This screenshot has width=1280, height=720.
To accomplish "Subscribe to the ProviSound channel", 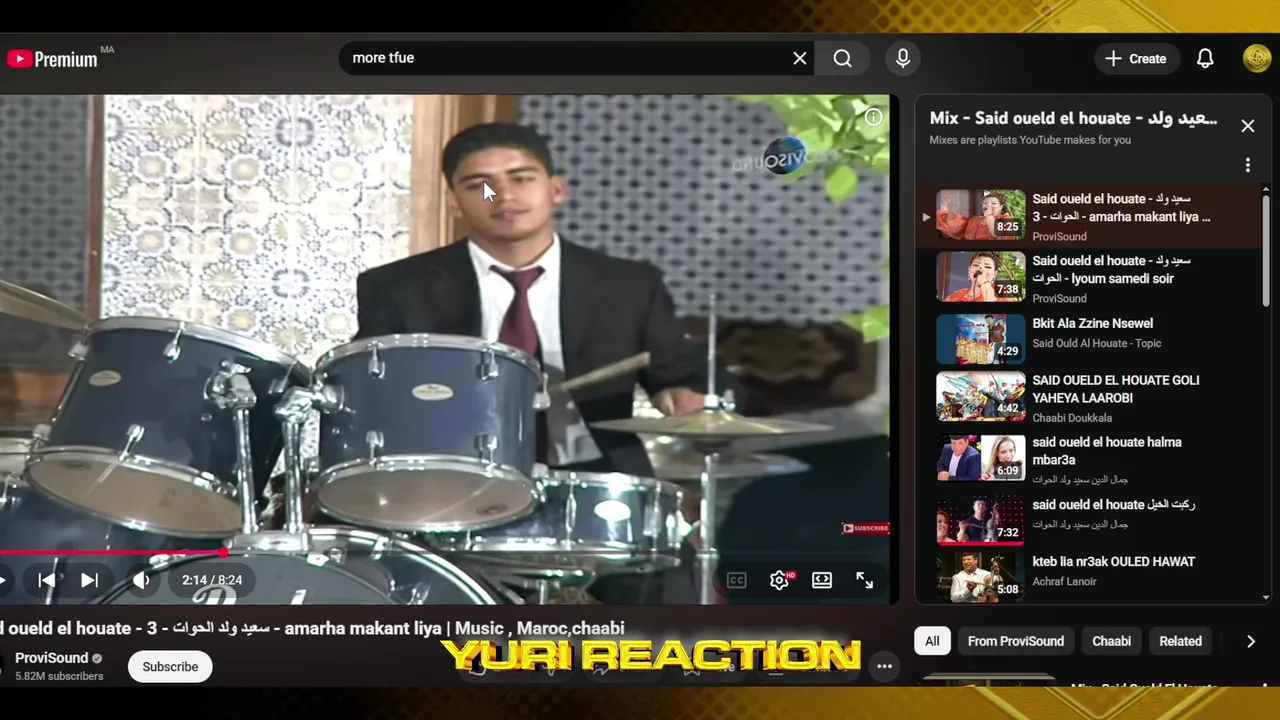I will [170, 667].
